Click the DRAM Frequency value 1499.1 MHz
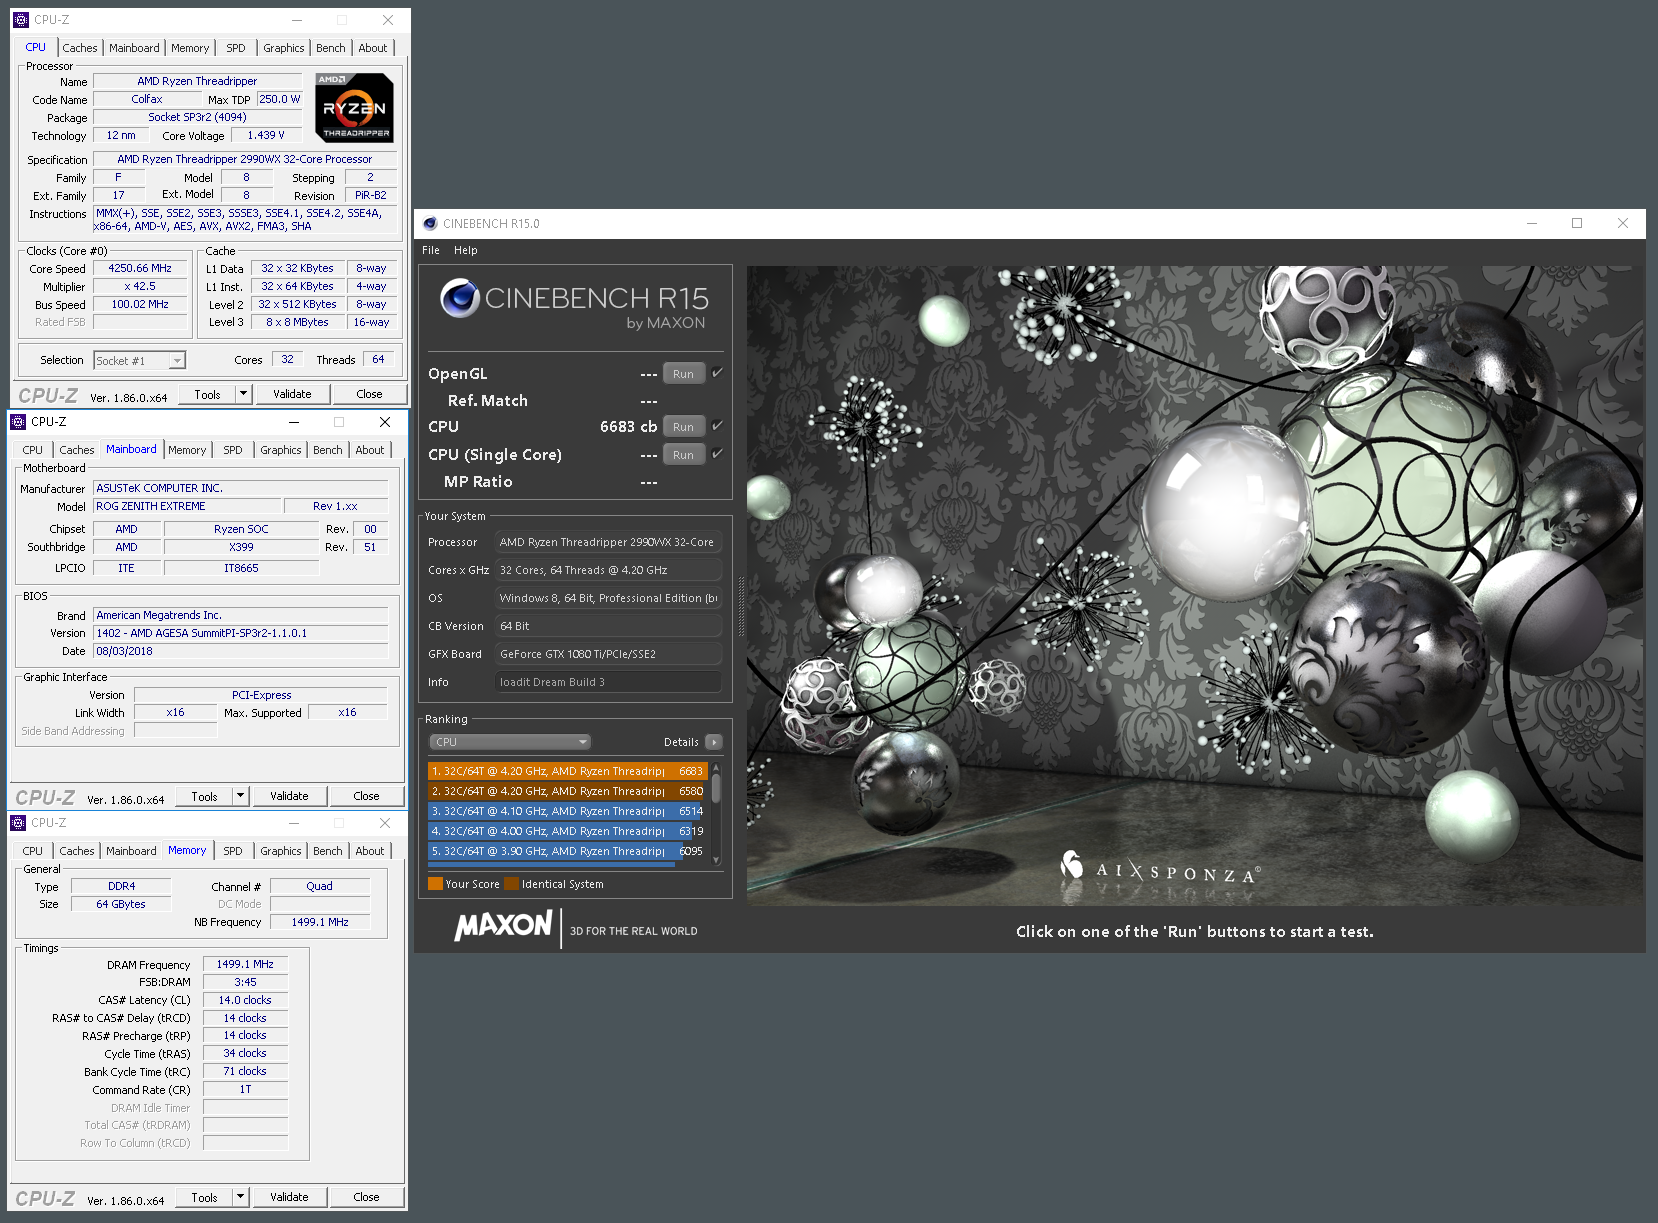 (x=245, y=964)
